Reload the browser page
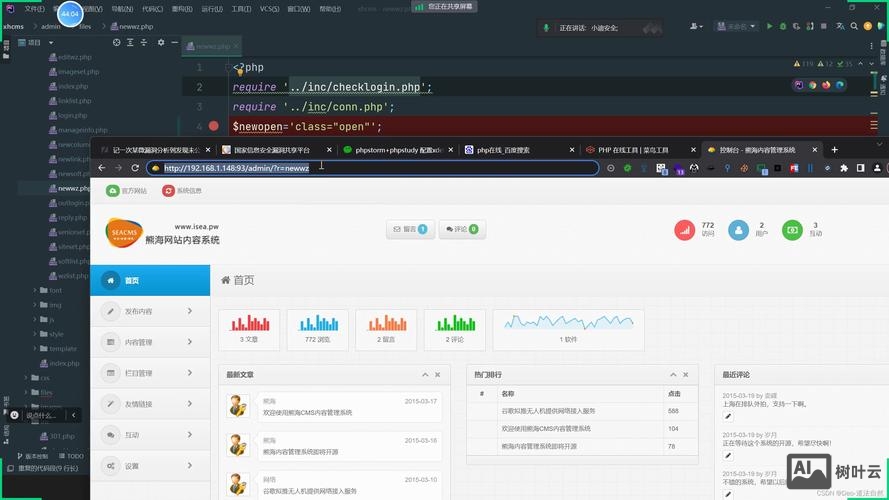Screen dimensions: 889x500 (135, 168)
